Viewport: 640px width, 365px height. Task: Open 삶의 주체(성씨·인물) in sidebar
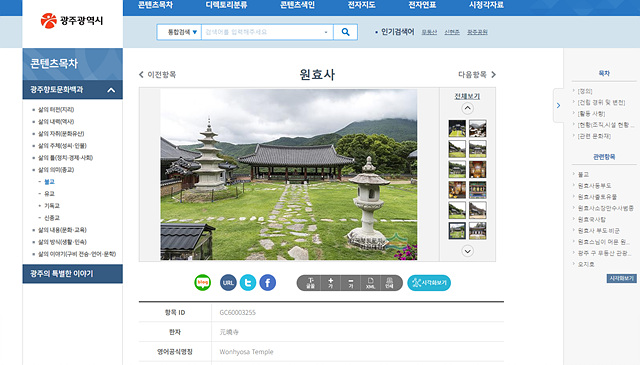tap(62, 146)
